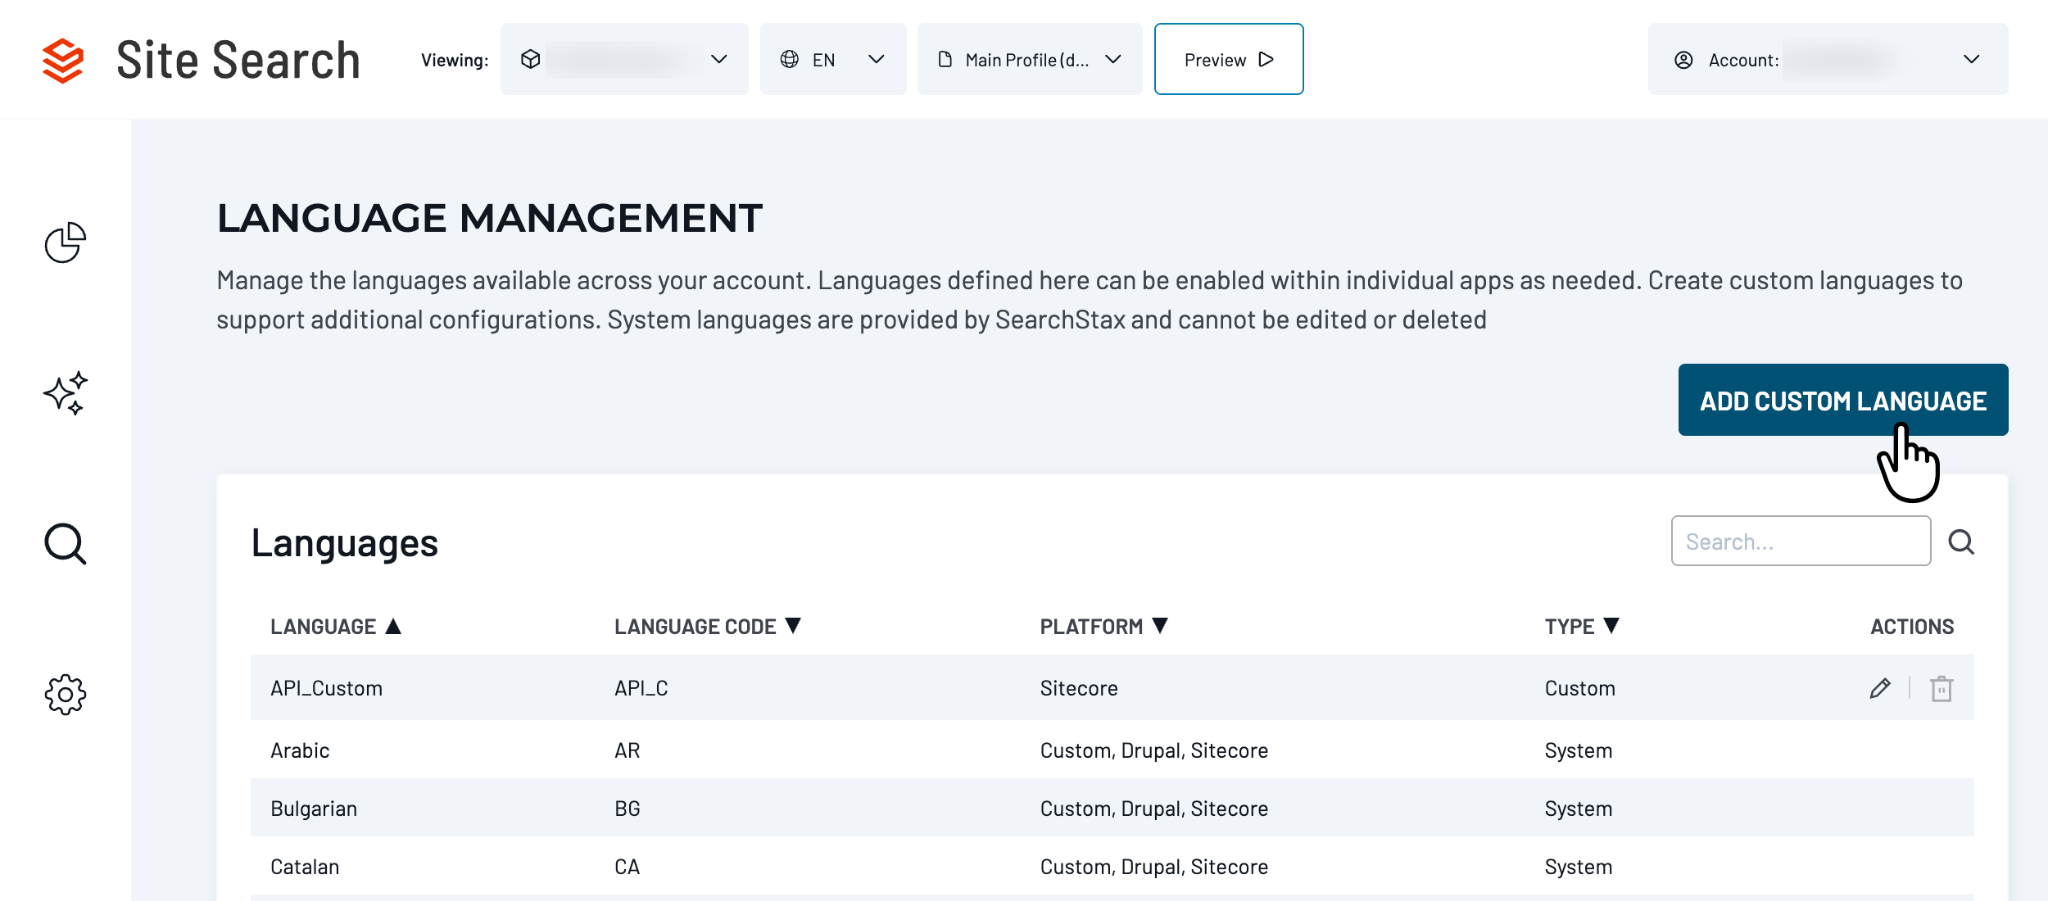Image resolution: width=2048 pixels, height=901 pixels.
Task: Click the API_C language code cell
Action: coord(641,688)
